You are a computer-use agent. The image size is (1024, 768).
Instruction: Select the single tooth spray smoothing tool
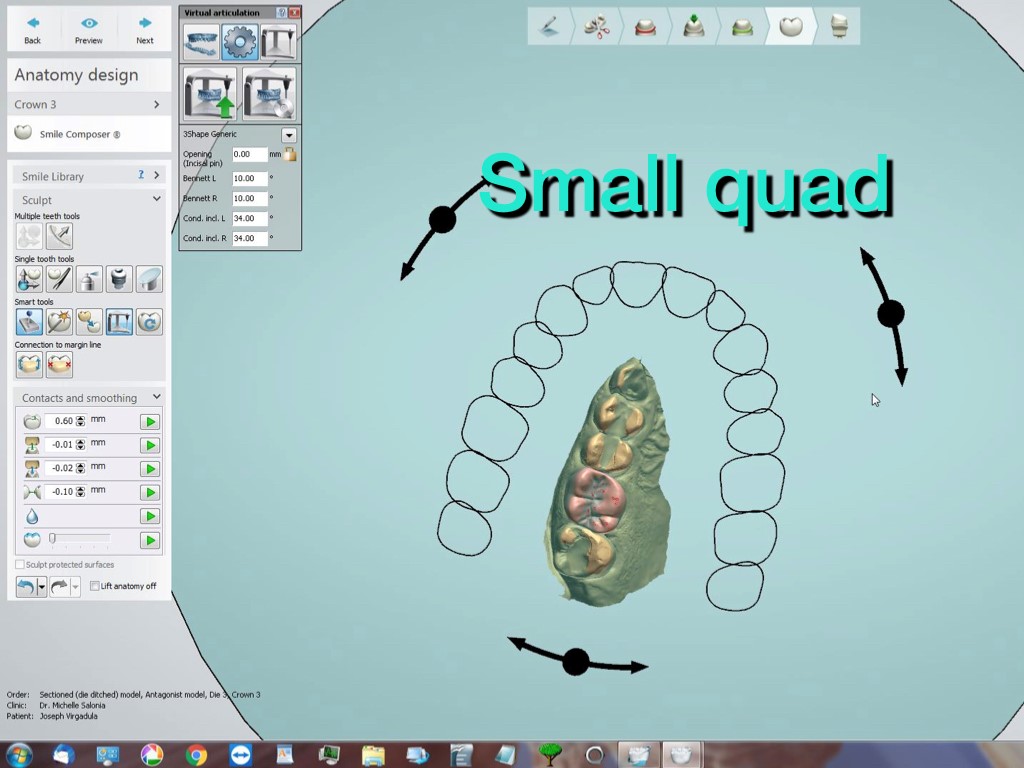89,279
